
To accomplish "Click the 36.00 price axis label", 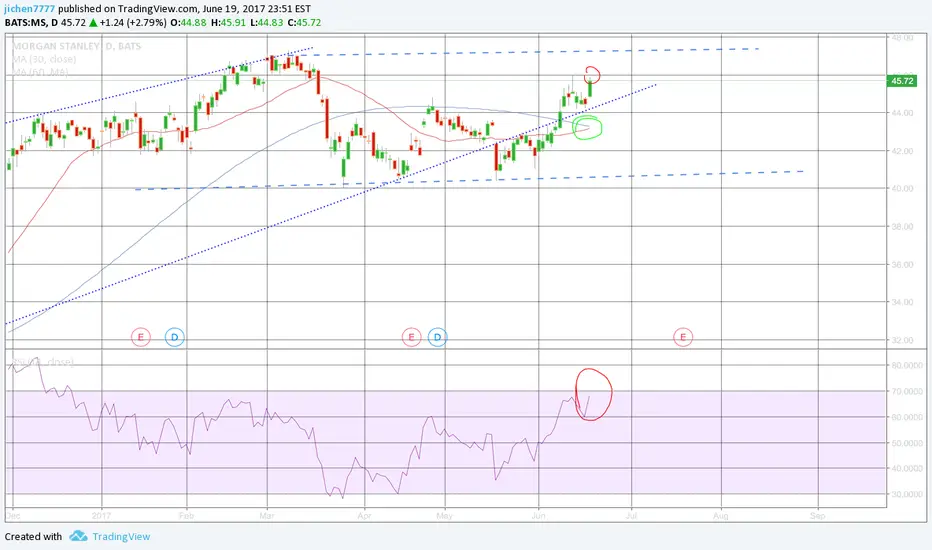I will [902, 265].
